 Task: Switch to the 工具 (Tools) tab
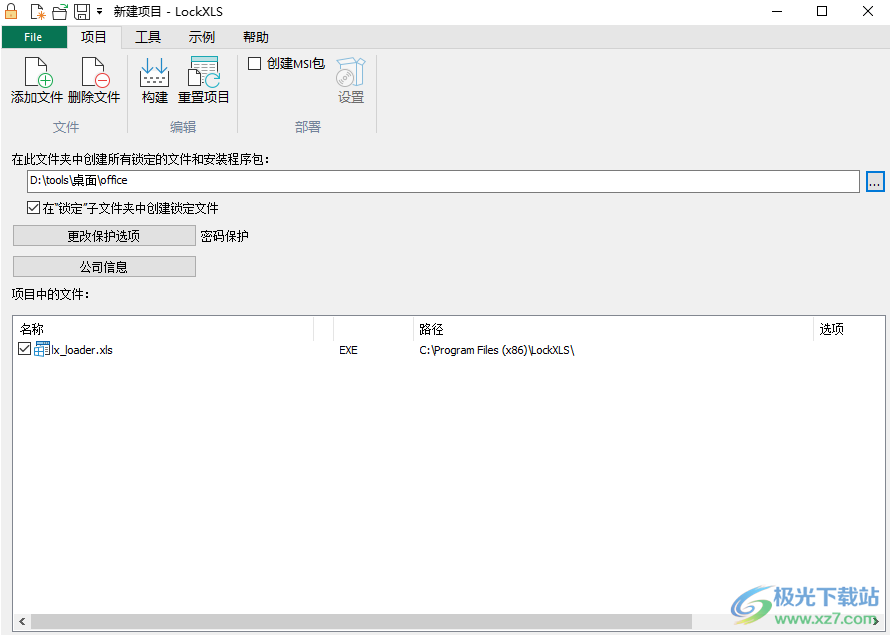coord(148,37)
